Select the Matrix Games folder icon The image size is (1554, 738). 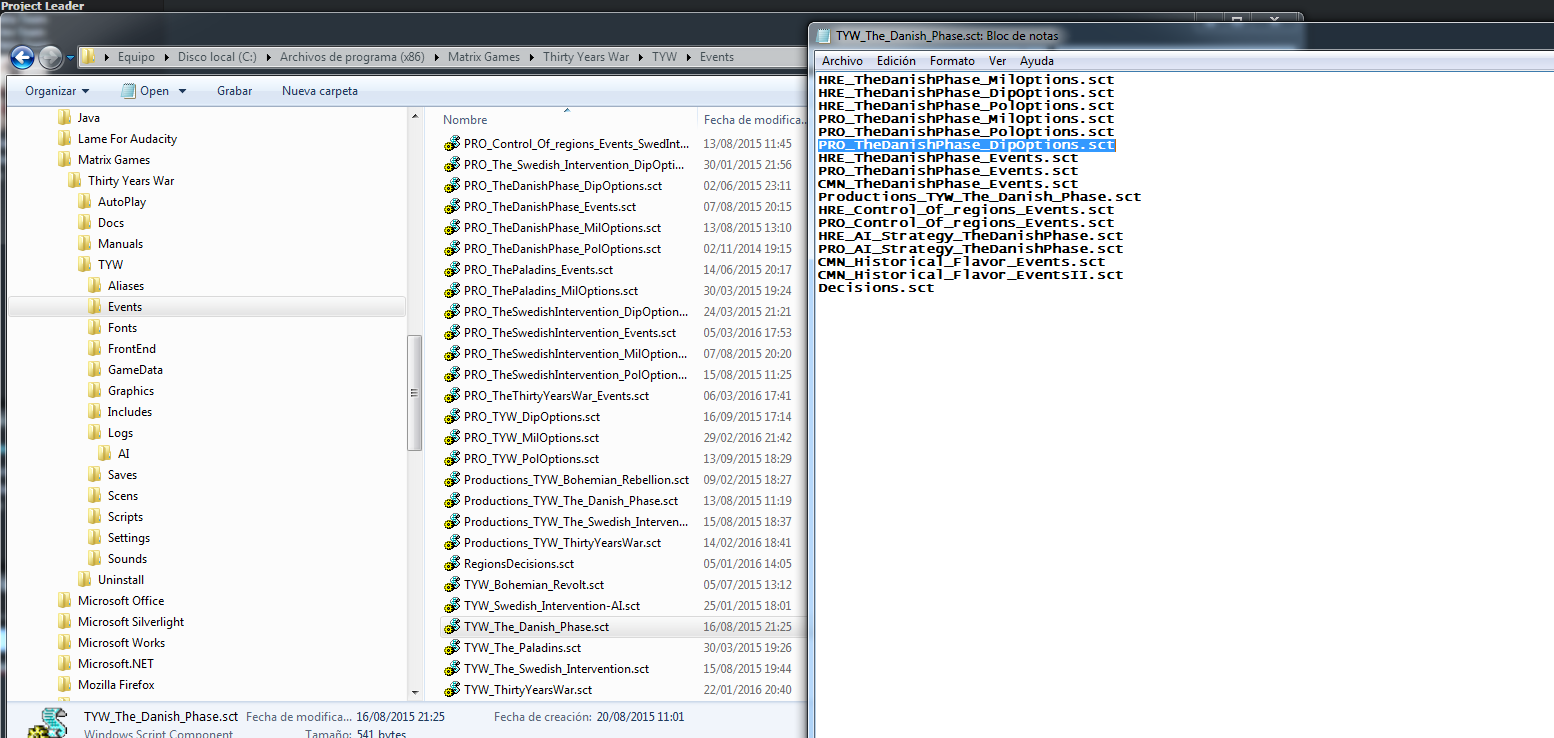65,160
